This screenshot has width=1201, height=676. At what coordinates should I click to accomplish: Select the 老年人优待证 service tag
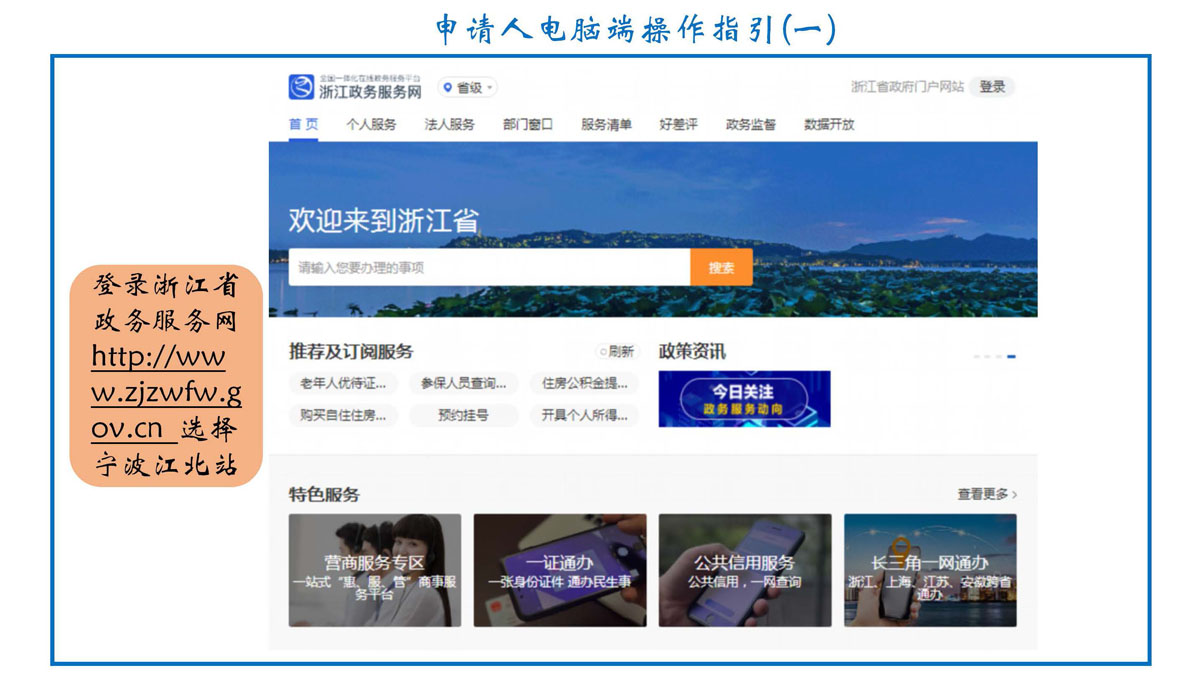(343, 383)
